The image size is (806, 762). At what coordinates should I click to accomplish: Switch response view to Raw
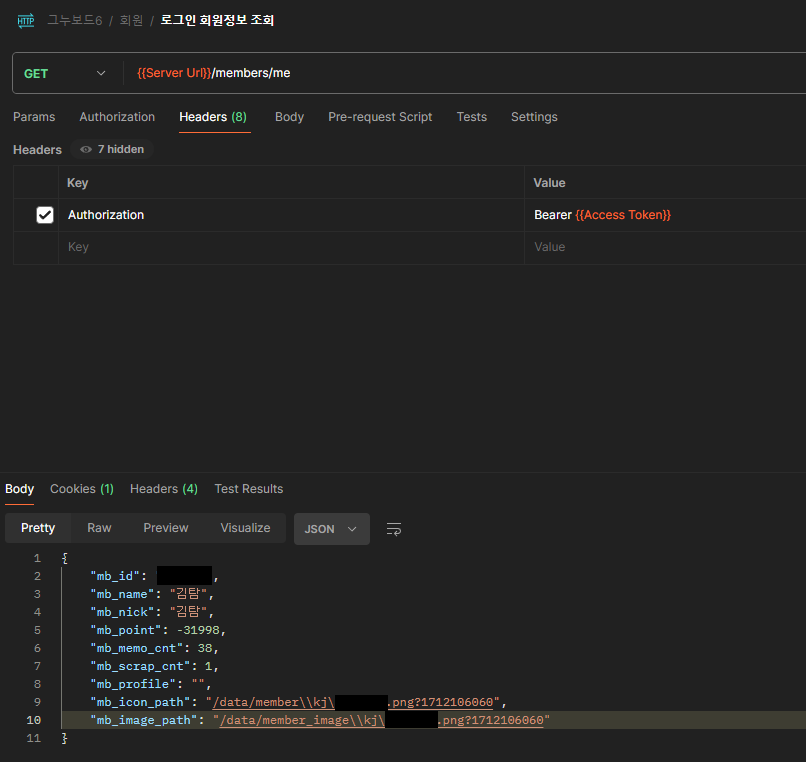99,528
